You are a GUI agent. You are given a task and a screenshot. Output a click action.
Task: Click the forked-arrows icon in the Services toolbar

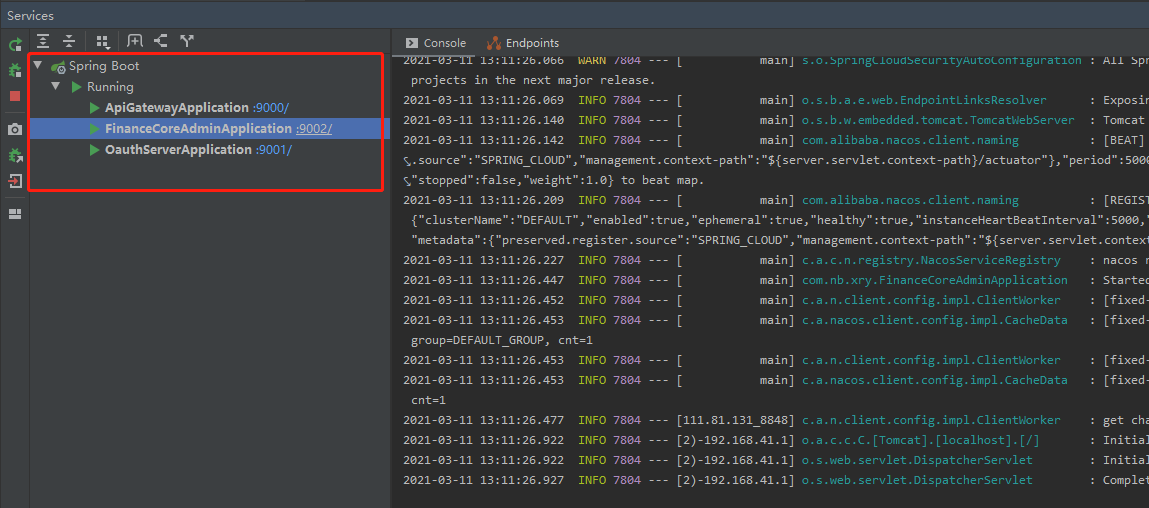187,41
